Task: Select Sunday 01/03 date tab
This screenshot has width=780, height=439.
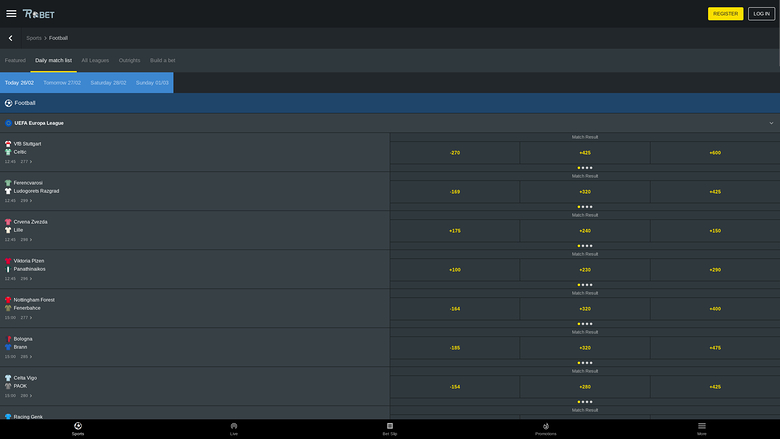Action: pyautogui.click(x=152, y=83)
